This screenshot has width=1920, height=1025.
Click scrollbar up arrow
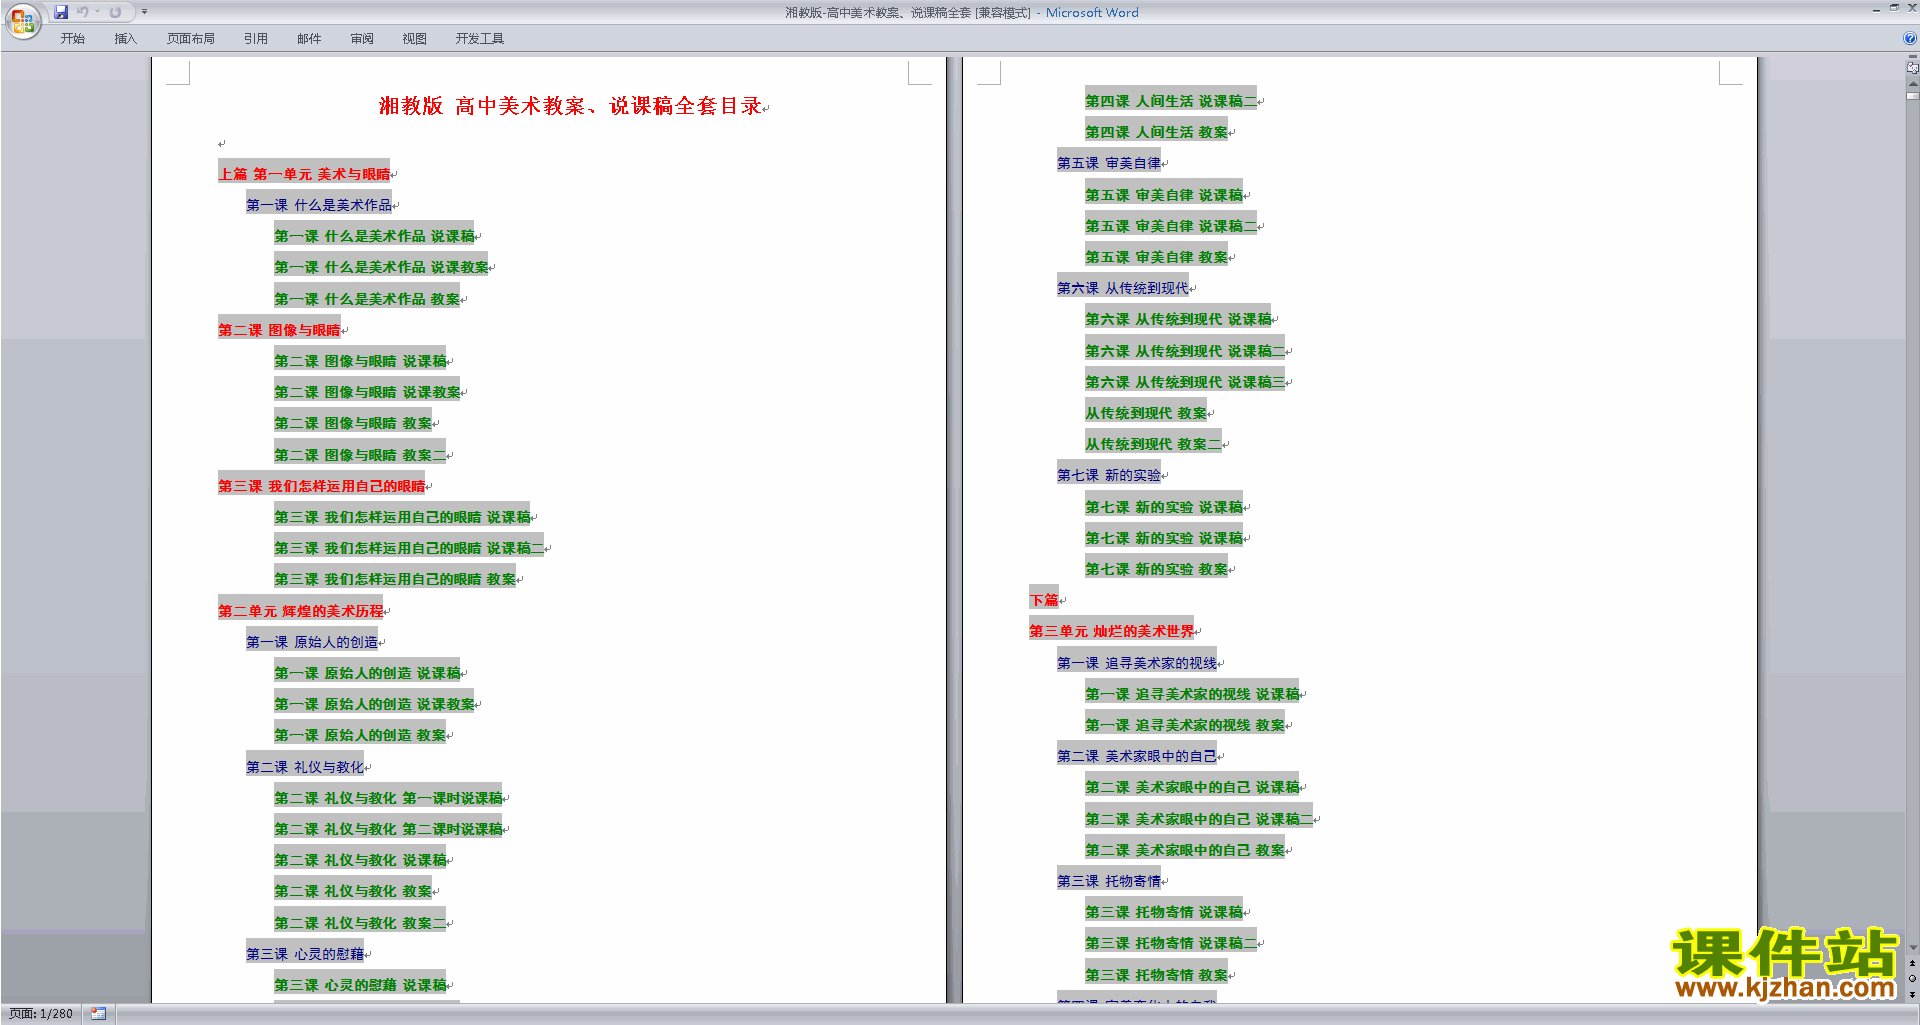click(1912, 84)
